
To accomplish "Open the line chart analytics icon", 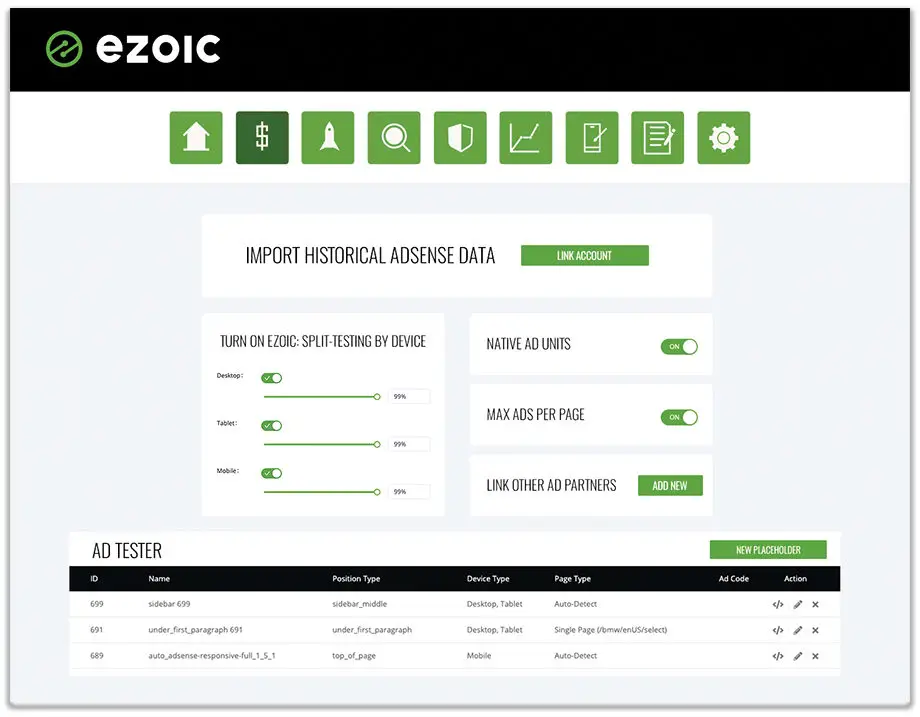I will 526,138.
